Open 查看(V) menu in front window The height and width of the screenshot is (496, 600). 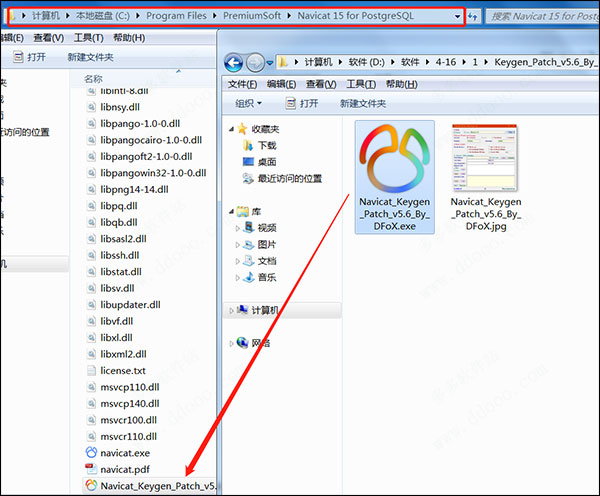click(x=321, y=84)
